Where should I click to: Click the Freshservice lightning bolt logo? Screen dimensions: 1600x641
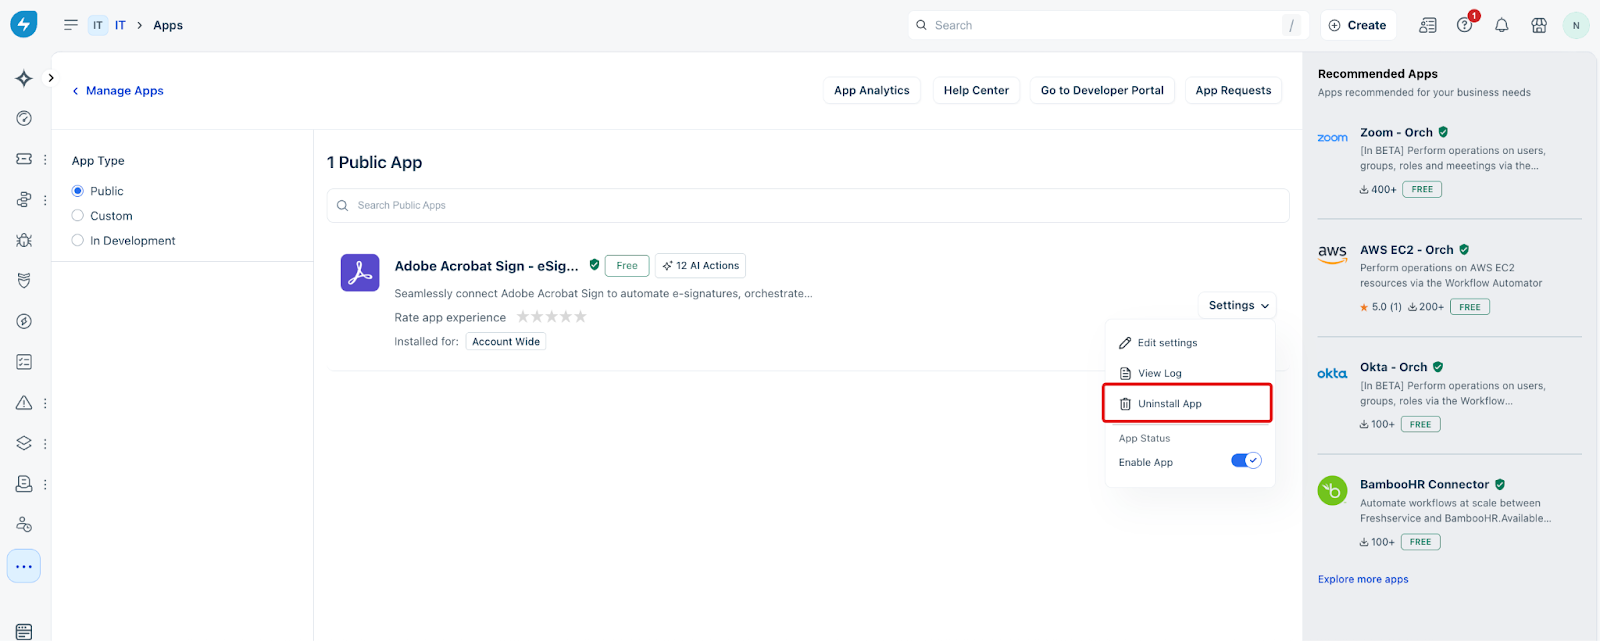click(24, 24)
